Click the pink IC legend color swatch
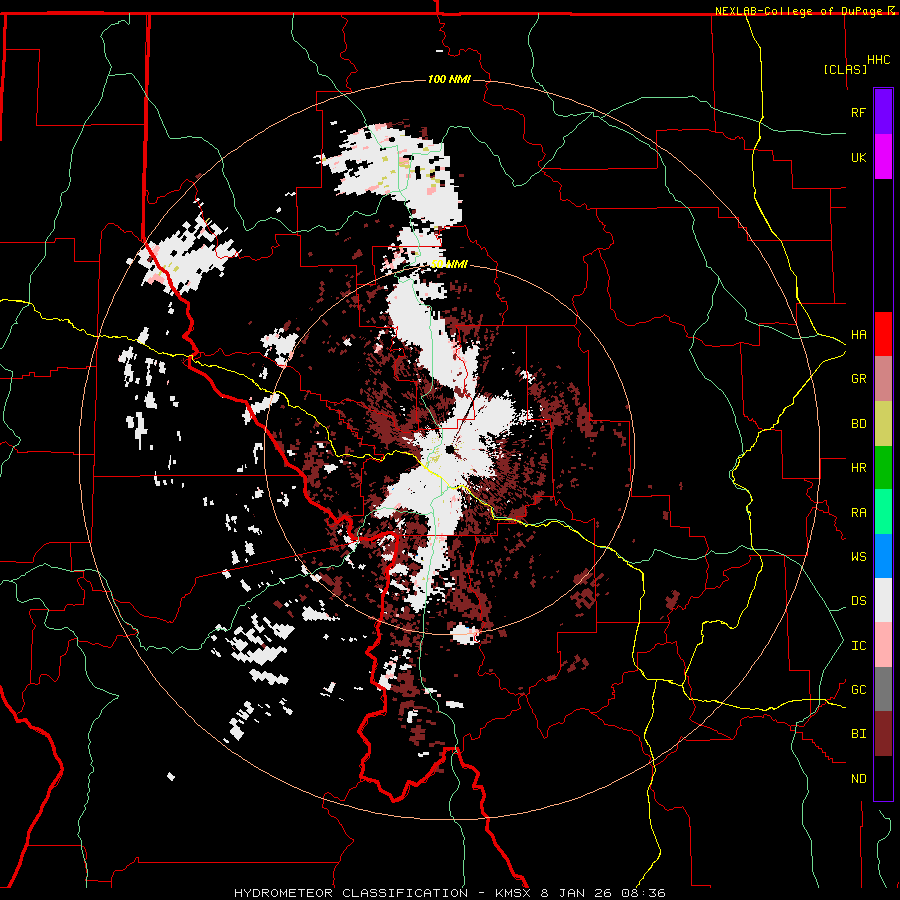 883,645
